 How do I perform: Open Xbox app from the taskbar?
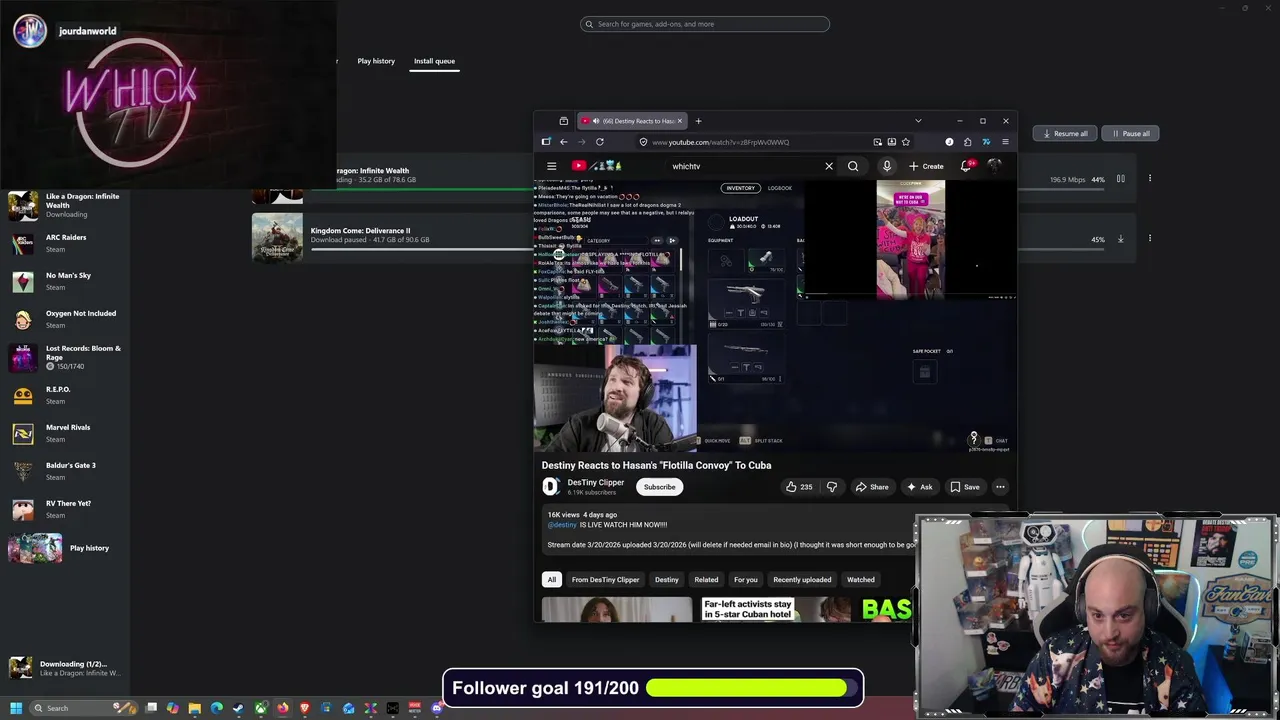(x=260, y=708)
